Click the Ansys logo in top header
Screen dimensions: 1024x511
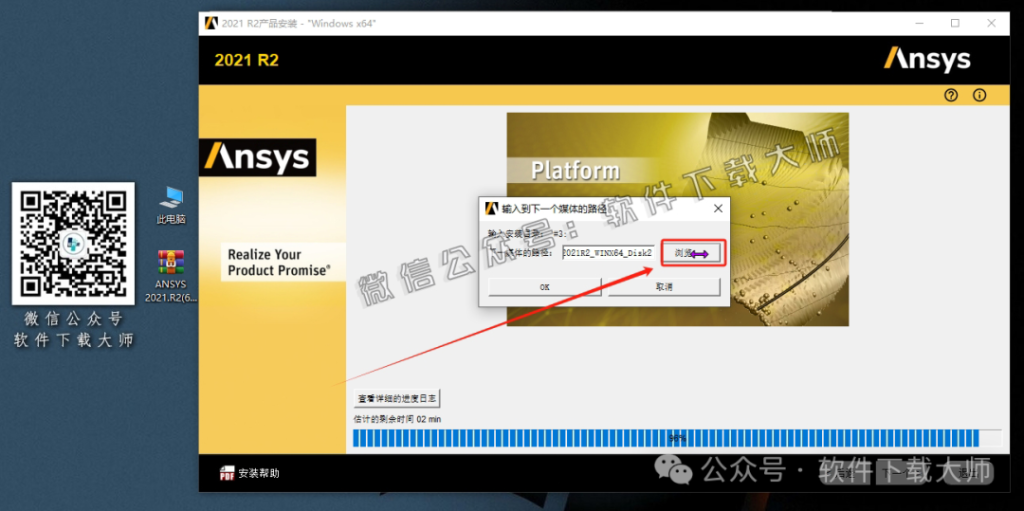point(927,60)
